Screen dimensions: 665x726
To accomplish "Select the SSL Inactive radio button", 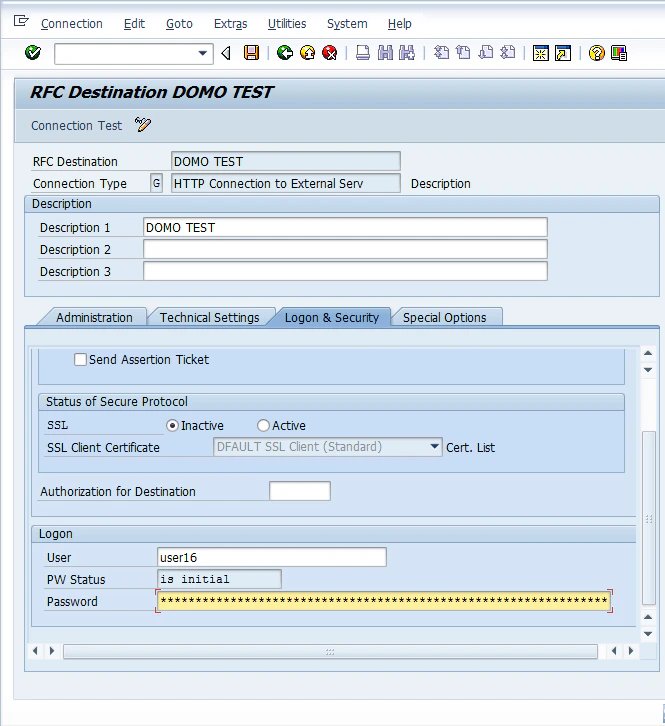I will click(172, 426).
